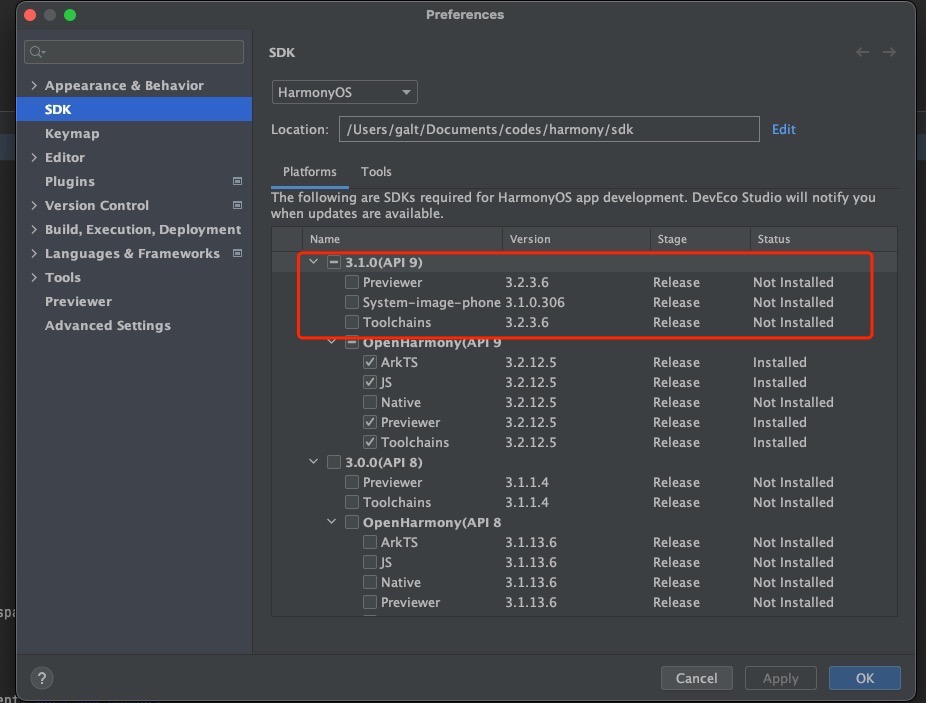
Task: Collapse the OpenHarmony(API 9 tree node
Action: 331,341
